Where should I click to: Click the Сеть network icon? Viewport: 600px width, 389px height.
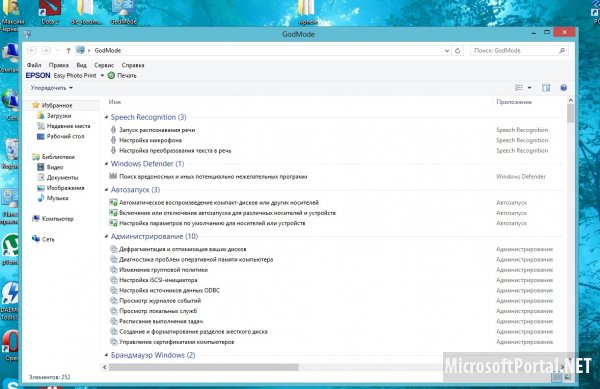click(36, 239)
